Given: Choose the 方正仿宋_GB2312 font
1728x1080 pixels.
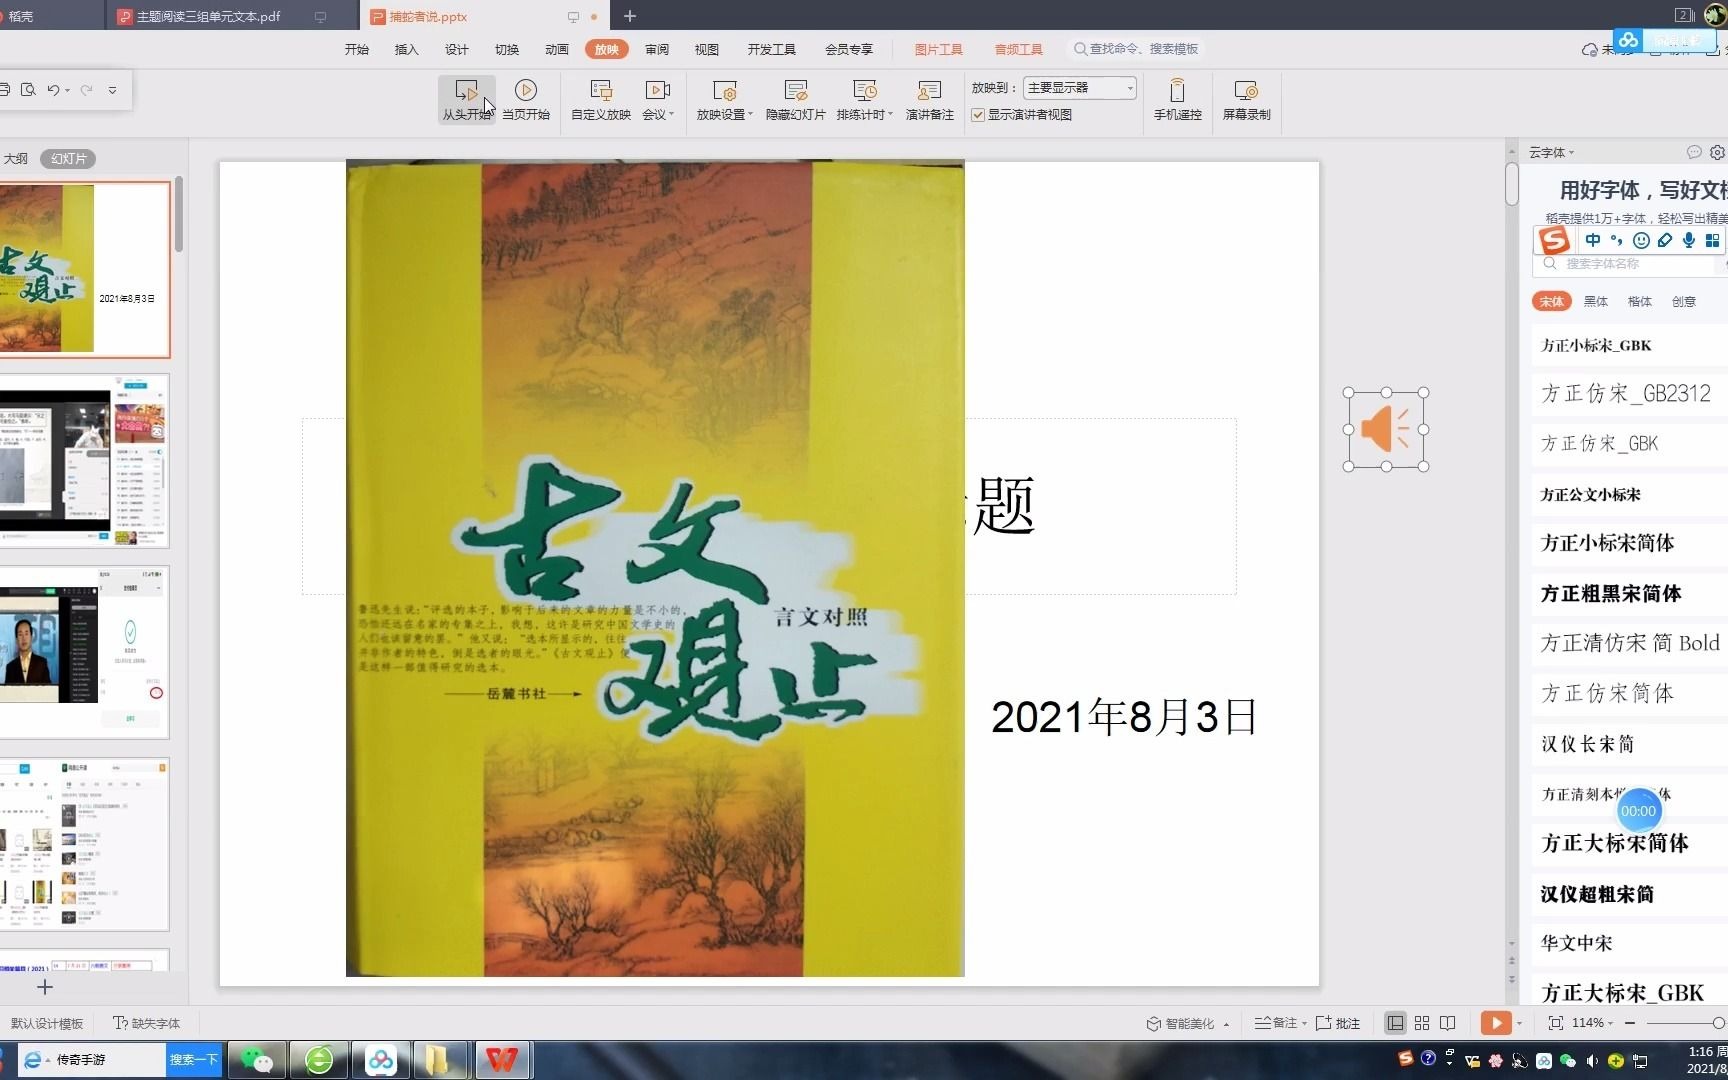Looking at the screenshot, I should [1629, 394].
